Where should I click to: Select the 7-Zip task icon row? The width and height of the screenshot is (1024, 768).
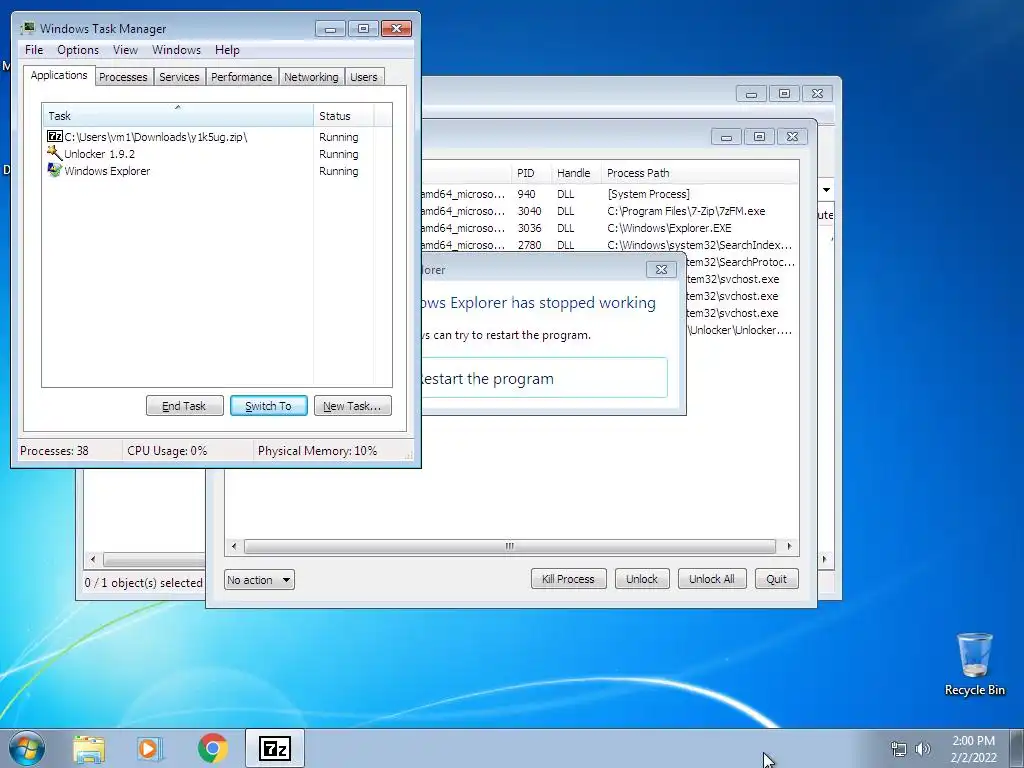(55, 136)
